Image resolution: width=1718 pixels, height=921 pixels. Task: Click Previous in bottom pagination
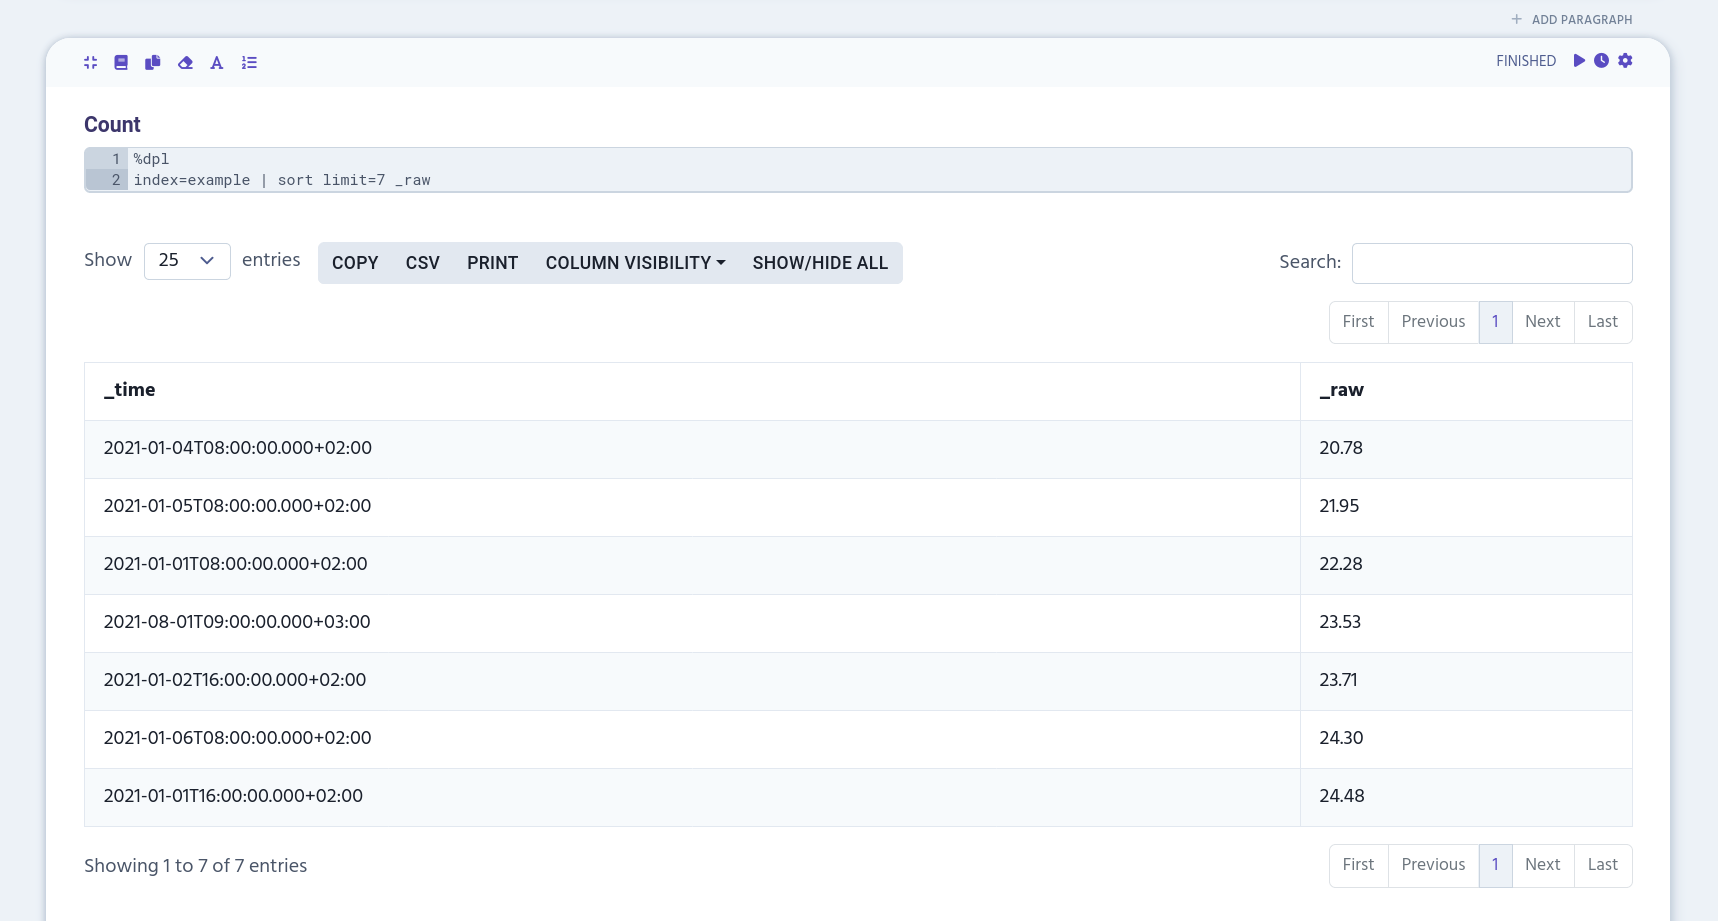pyautogui.click(x=1434, y=865)
